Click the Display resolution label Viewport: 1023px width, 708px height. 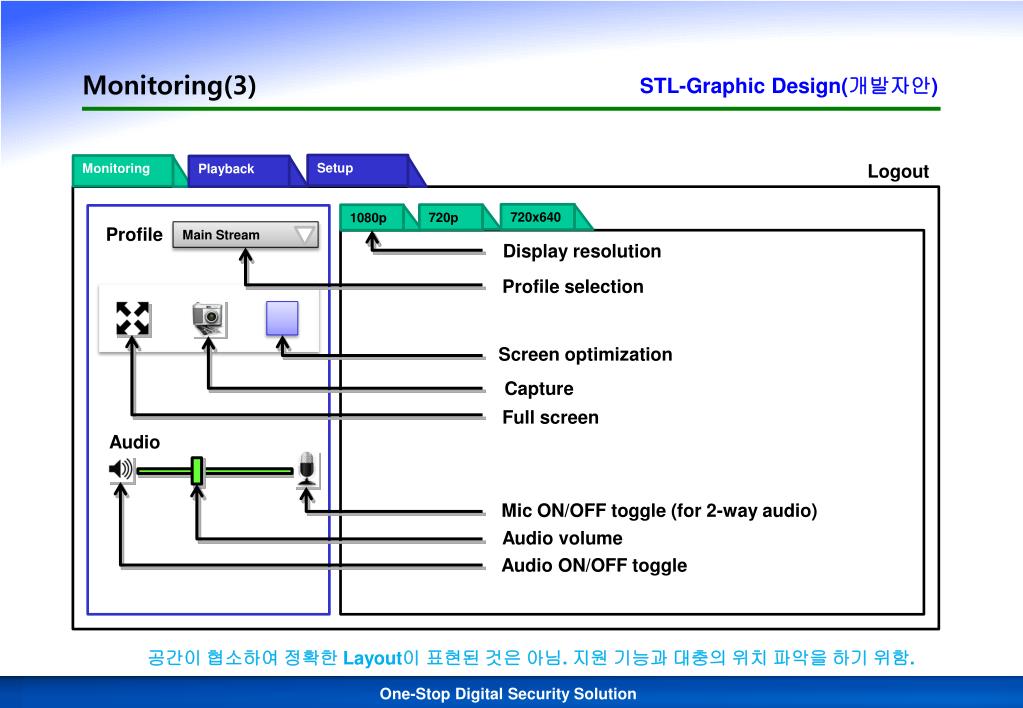(582, 251)
